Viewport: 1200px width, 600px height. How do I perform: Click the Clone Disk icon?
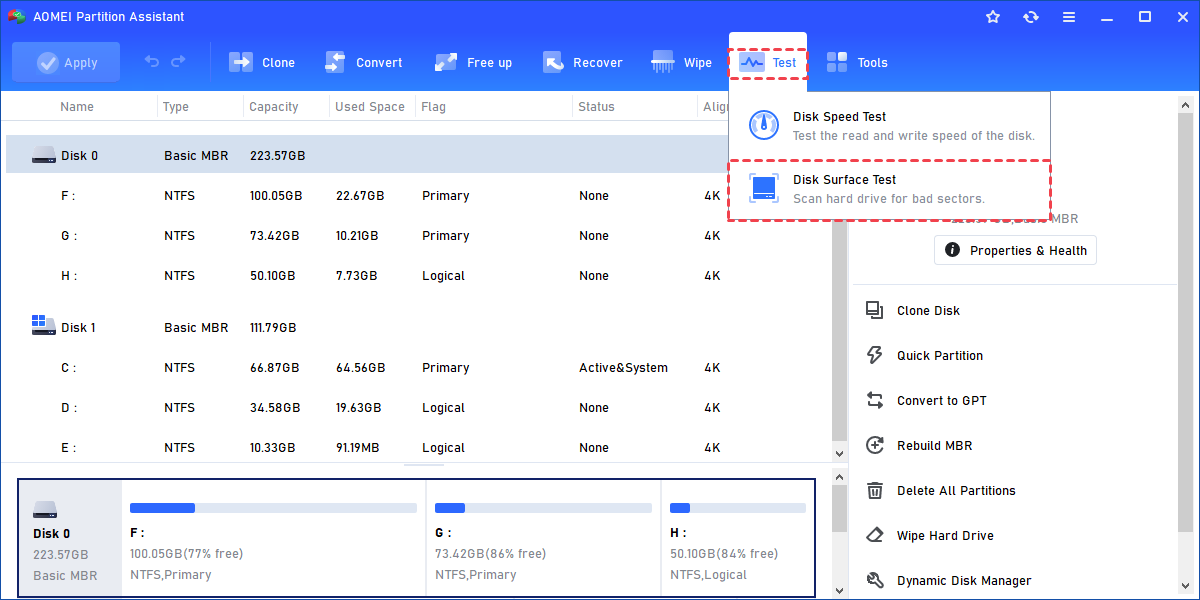875,310
